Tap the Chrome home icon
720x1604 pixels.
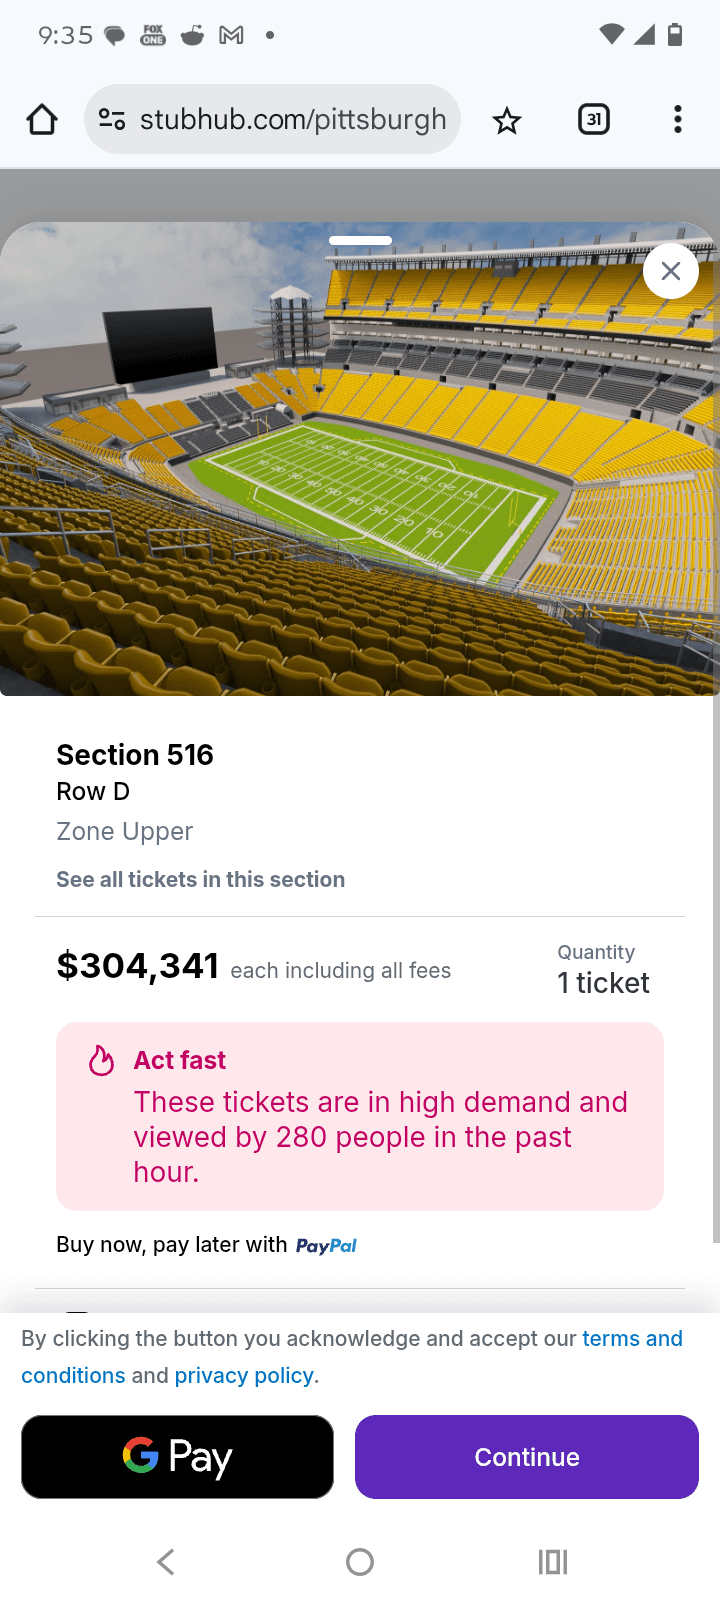(42, 120)
